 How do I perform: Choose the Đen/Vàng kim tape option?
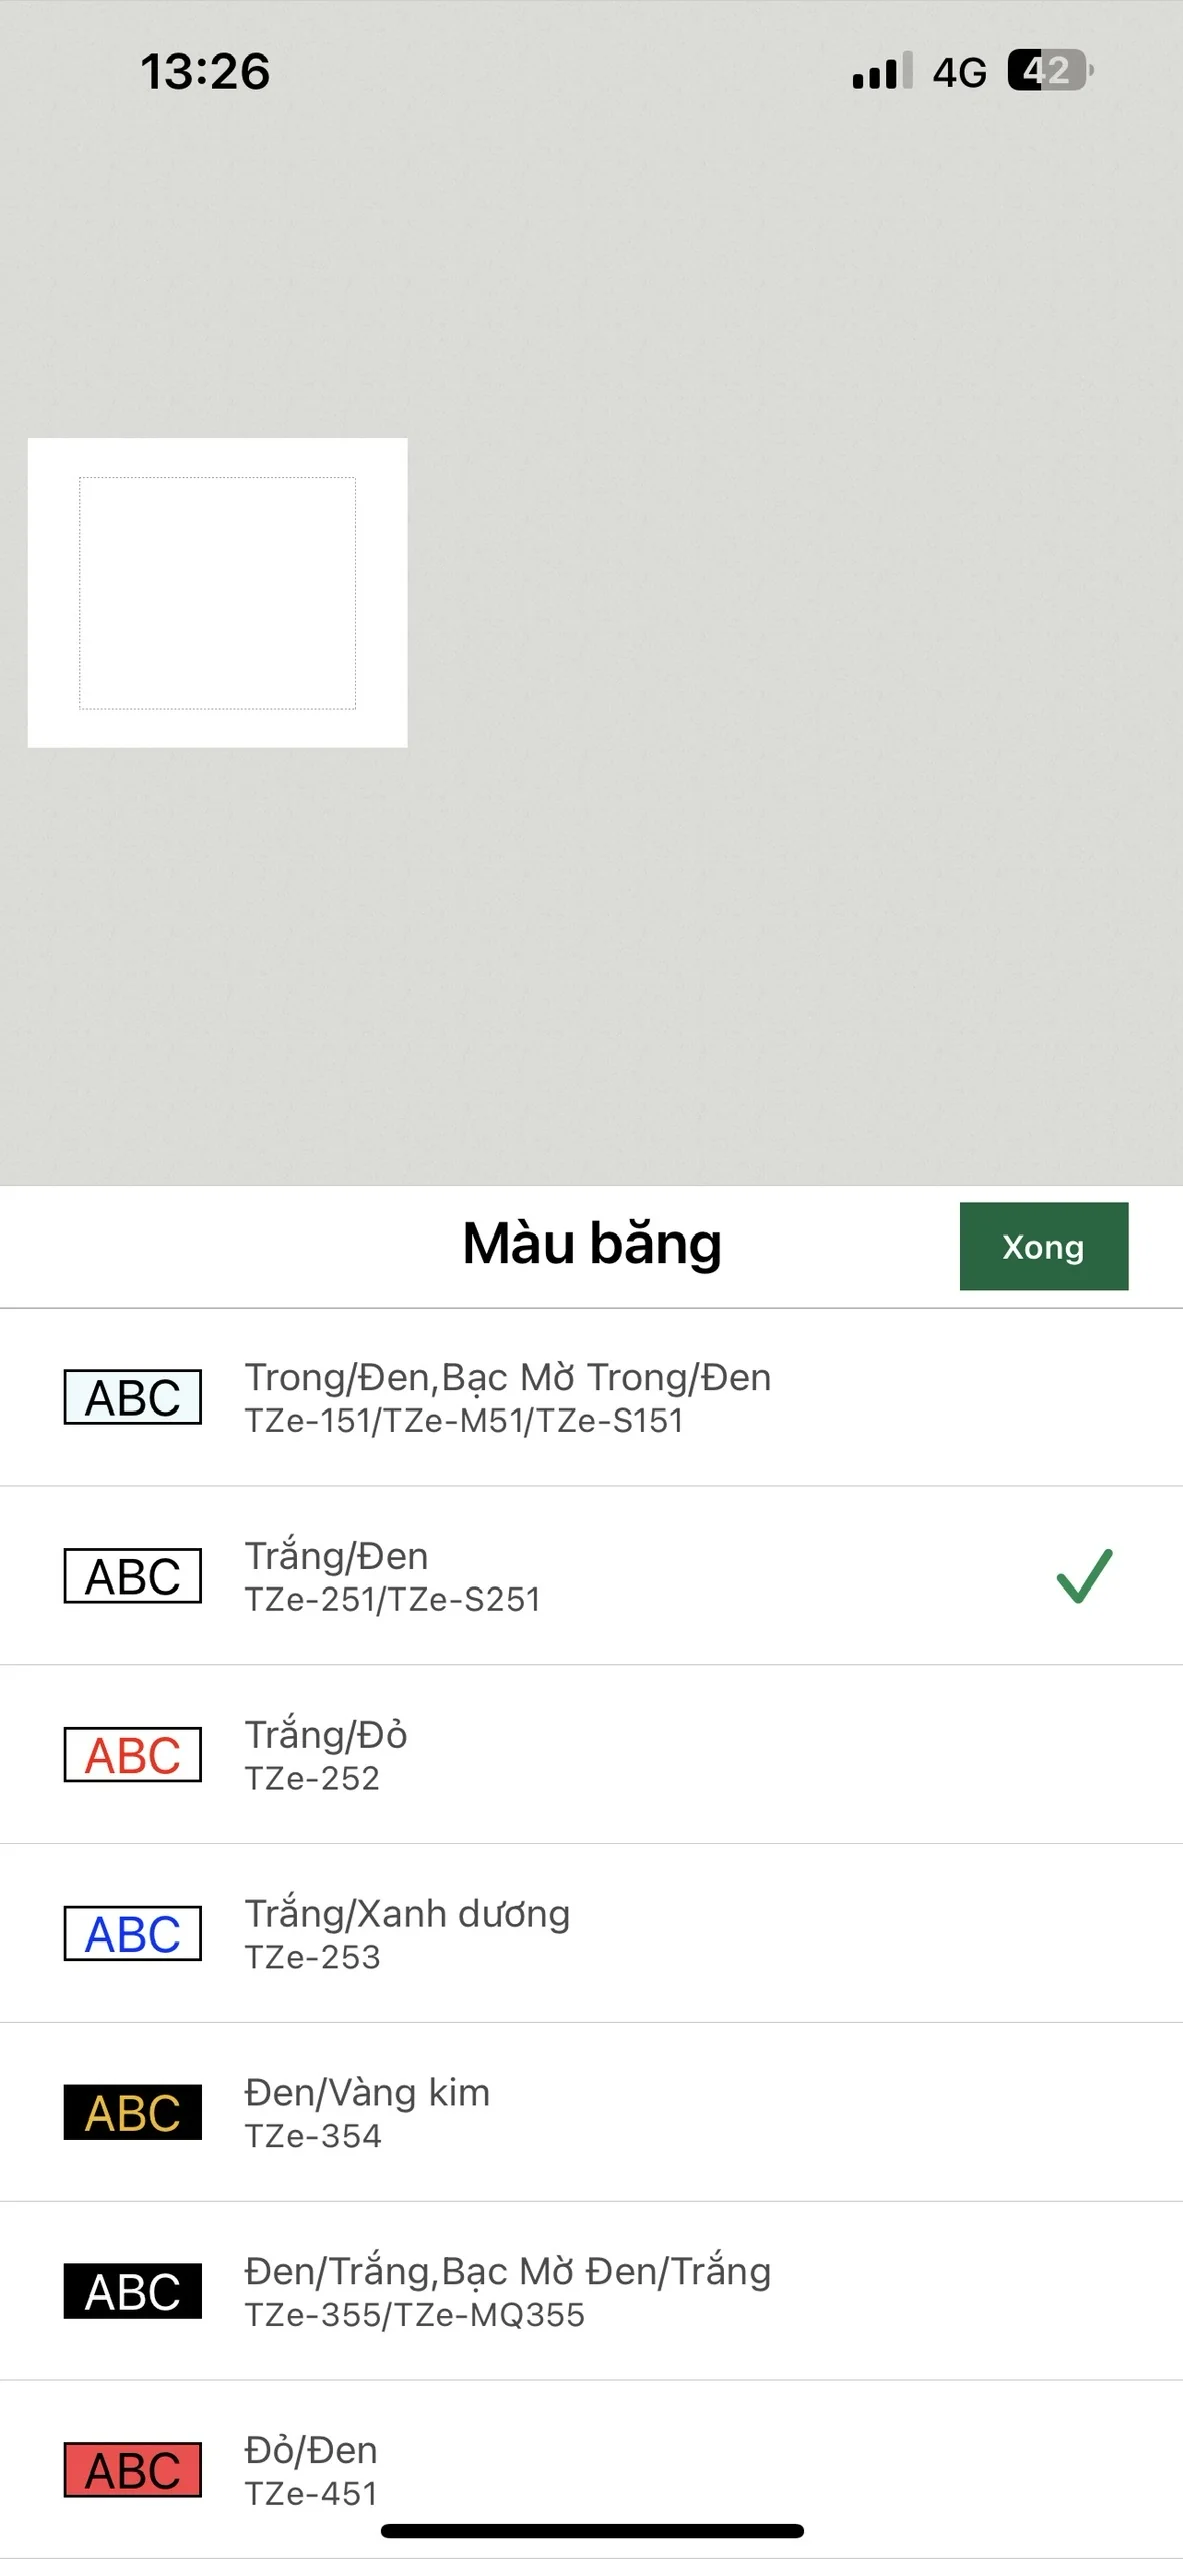coord(368,2112)
